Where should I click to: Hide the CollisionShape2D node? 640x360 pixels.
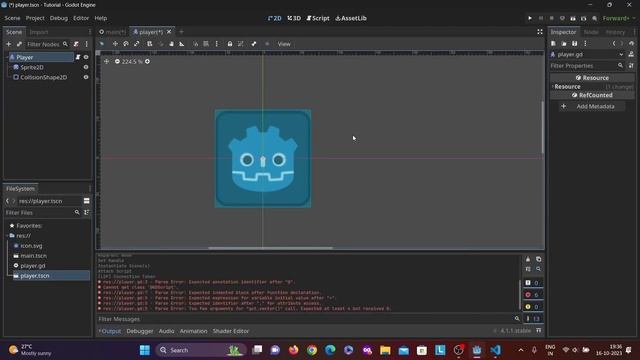pos(86,77)
